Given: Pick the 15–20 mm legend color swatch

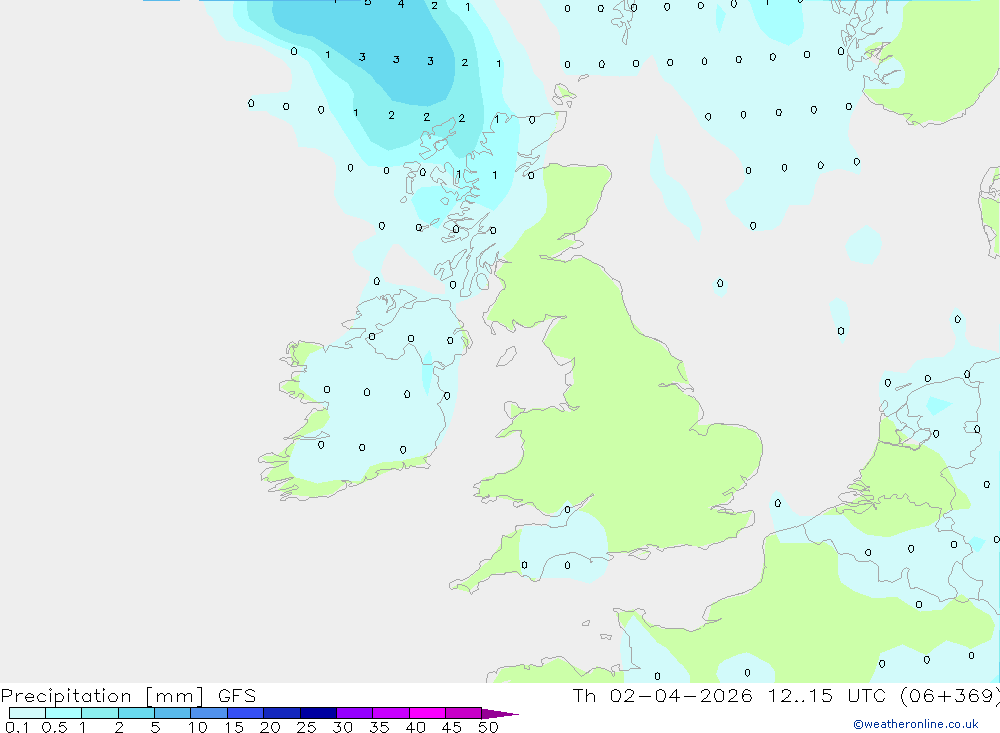Looking at the screenshot, I should coord(246,713).
